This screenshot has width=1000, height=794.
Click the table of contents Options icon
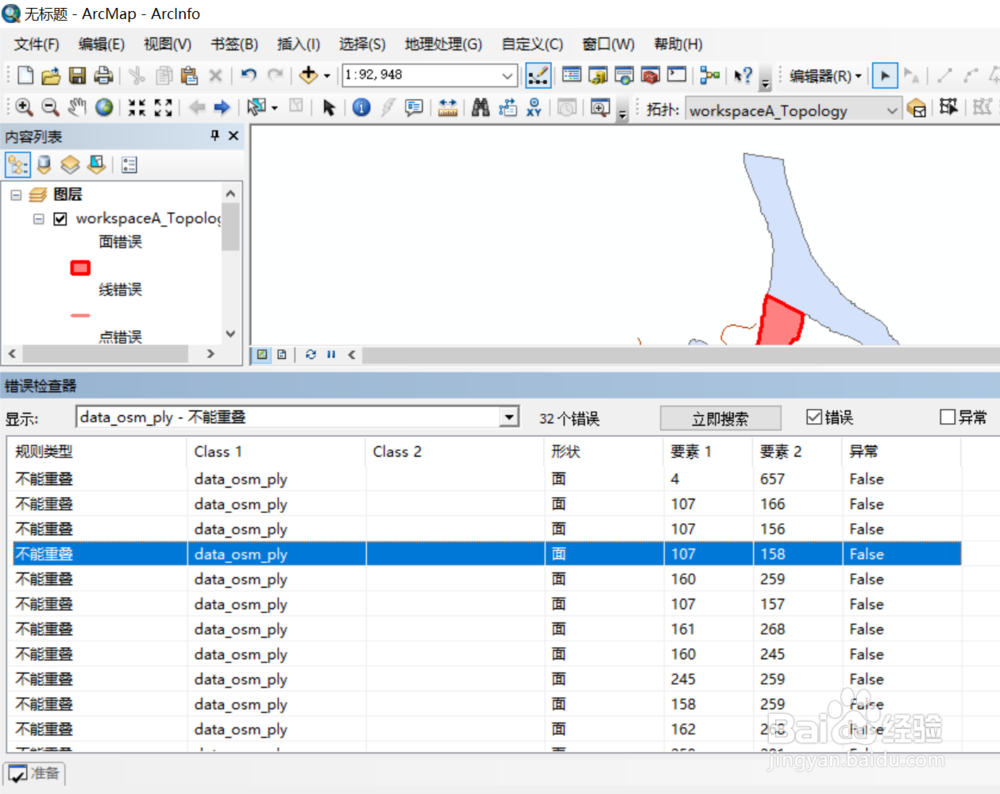pyautogui.click(x=129, y=165)
